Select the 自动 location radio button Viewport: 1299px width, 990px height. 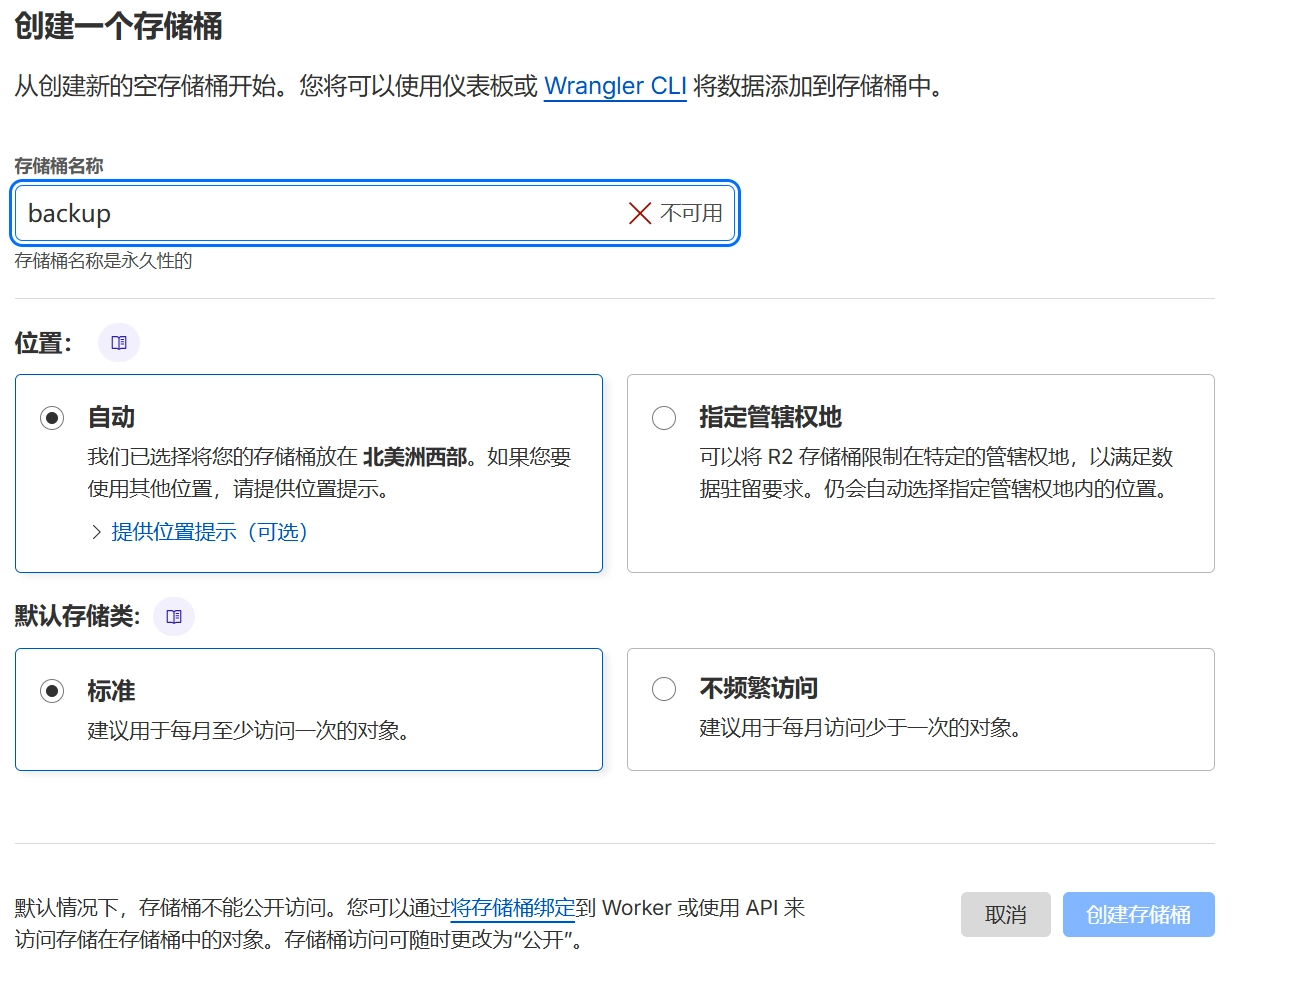(52, 418)
